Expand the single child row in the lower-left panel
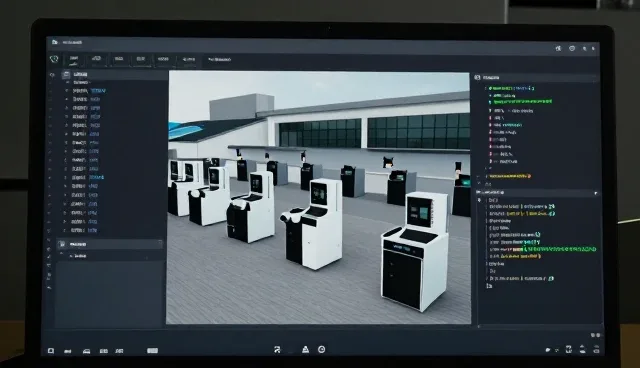The width and height of the screenshot is (640, 368). pos(71,256)
